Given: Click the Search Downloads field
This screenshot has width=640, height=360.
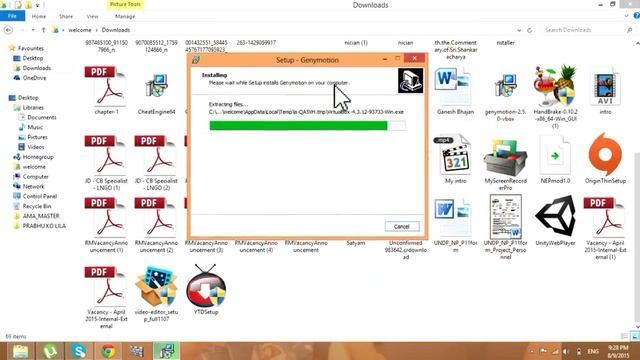Looking at the screenshot, I should (588, 30).
